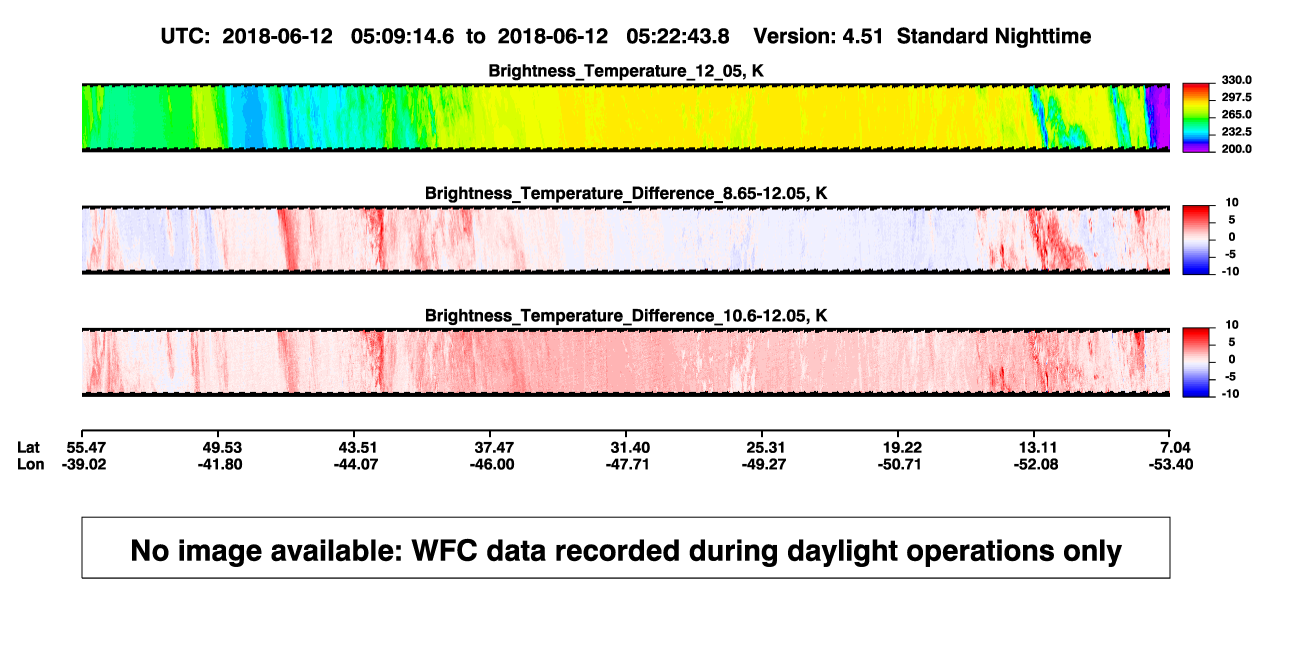The height and width of the screenshot is (667, 1300).
Task: Click the Brightness_Temperature_12_05 image strip
Action: pos(625,118)
